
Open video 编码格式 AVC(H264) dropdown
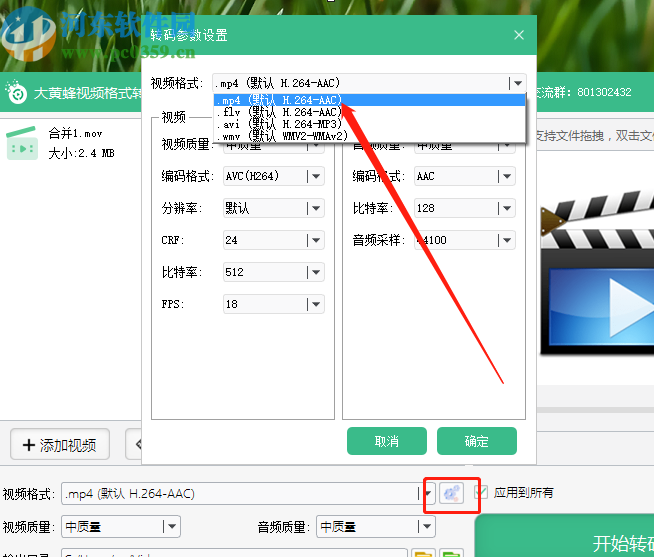(x=274, y=176)
